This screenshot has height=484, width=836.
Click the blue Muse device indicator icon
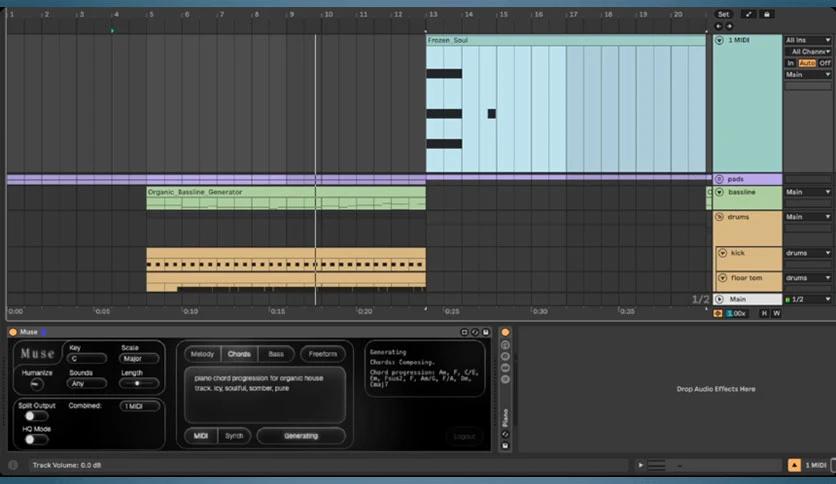coord(44,332)
